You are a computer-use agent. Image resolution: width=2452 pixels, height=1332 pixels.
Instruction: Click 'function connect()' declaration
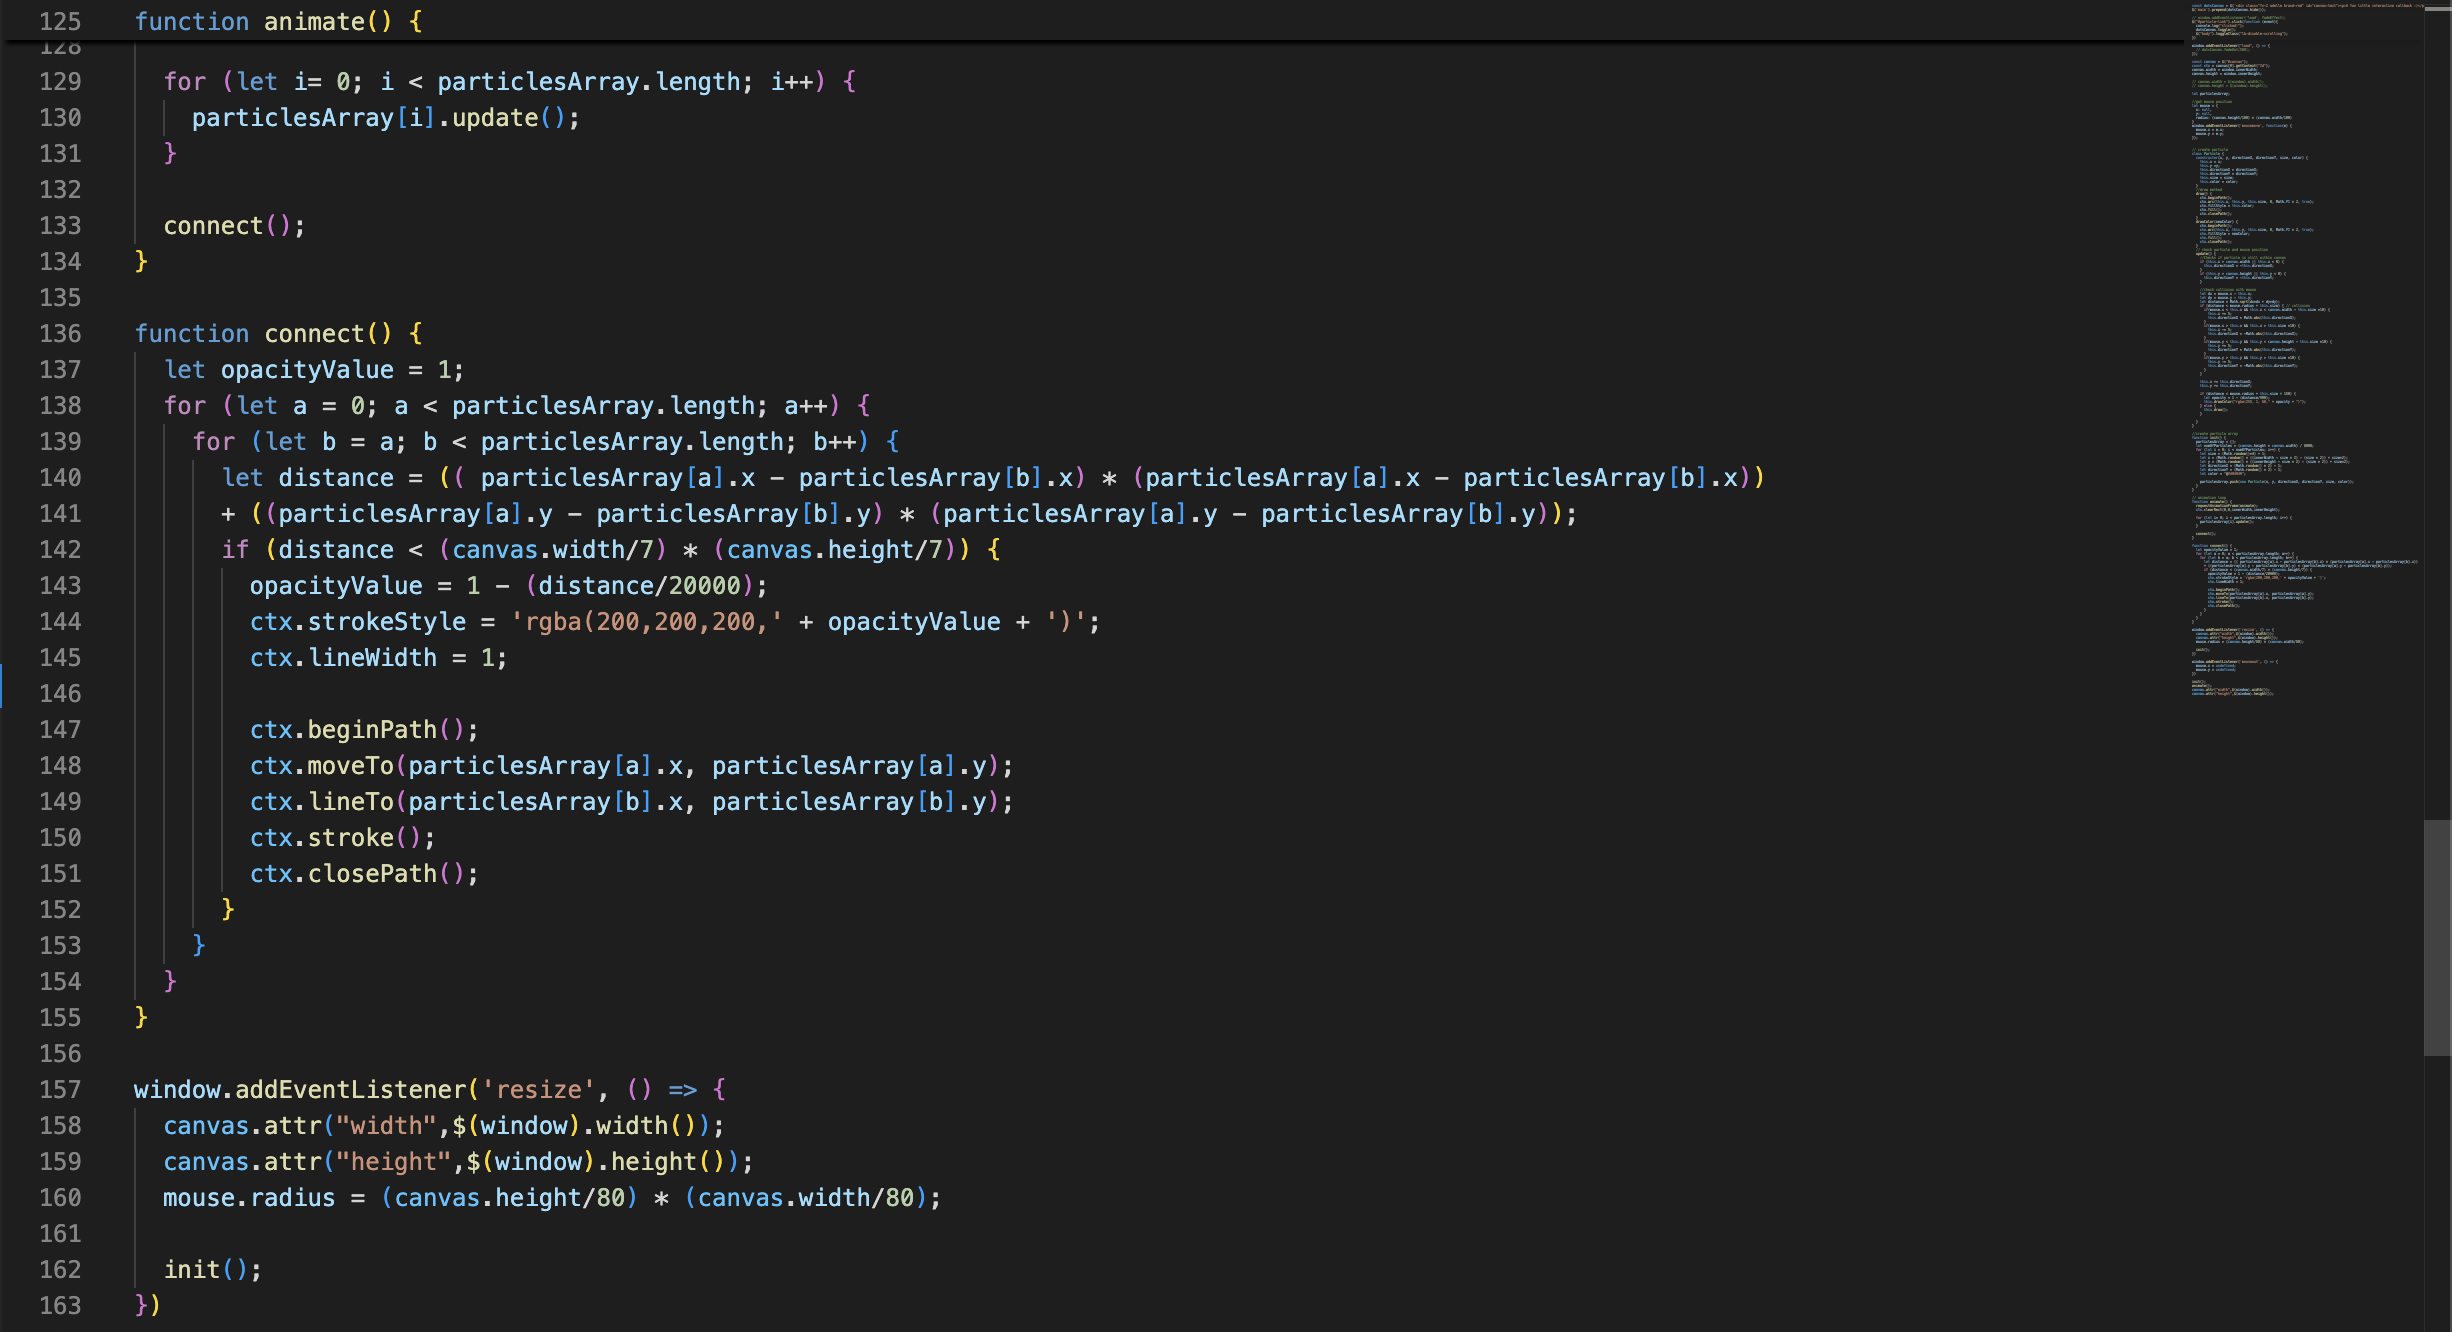(x=278, y=333)
